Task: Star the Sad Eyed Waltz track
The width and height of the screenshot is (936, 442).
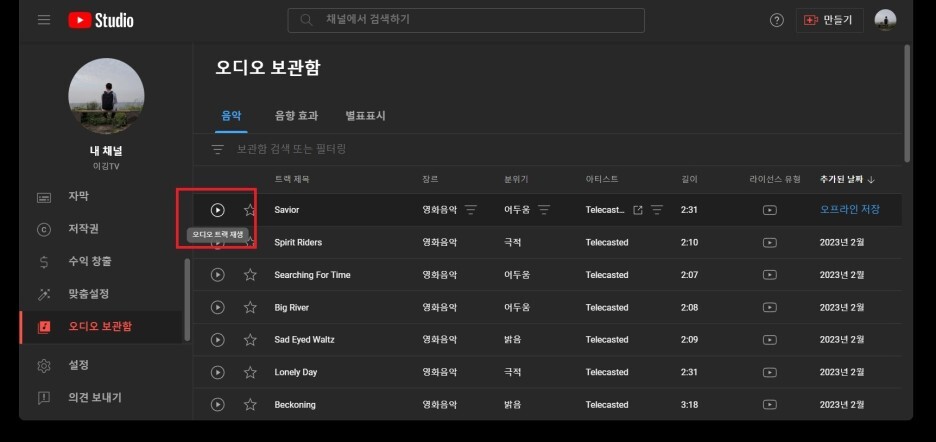Action: (250, 339)
